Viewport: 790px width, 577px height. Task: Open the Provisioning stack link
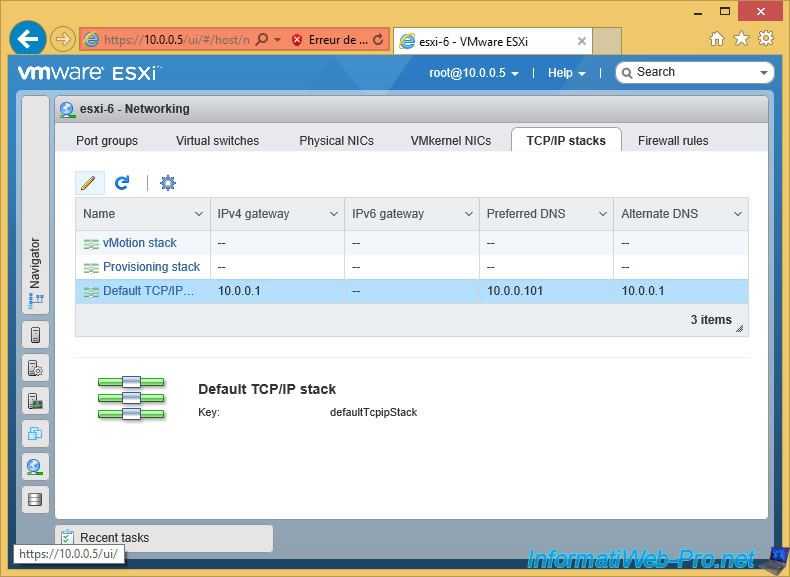pos(151,267)
